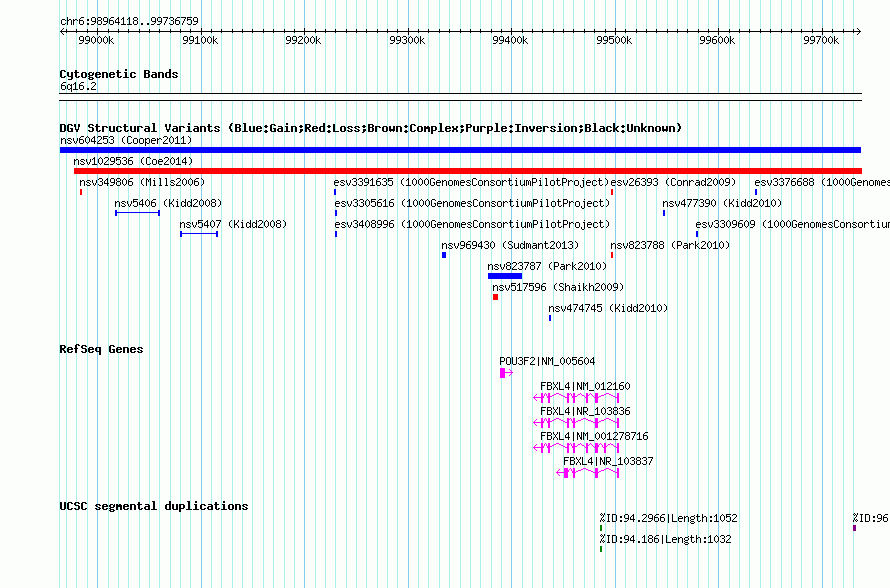Viewport: 890px width, 588px height.
Task: Select esv3305616 1000Genomes variant label
Action: [x=472, y=203]
